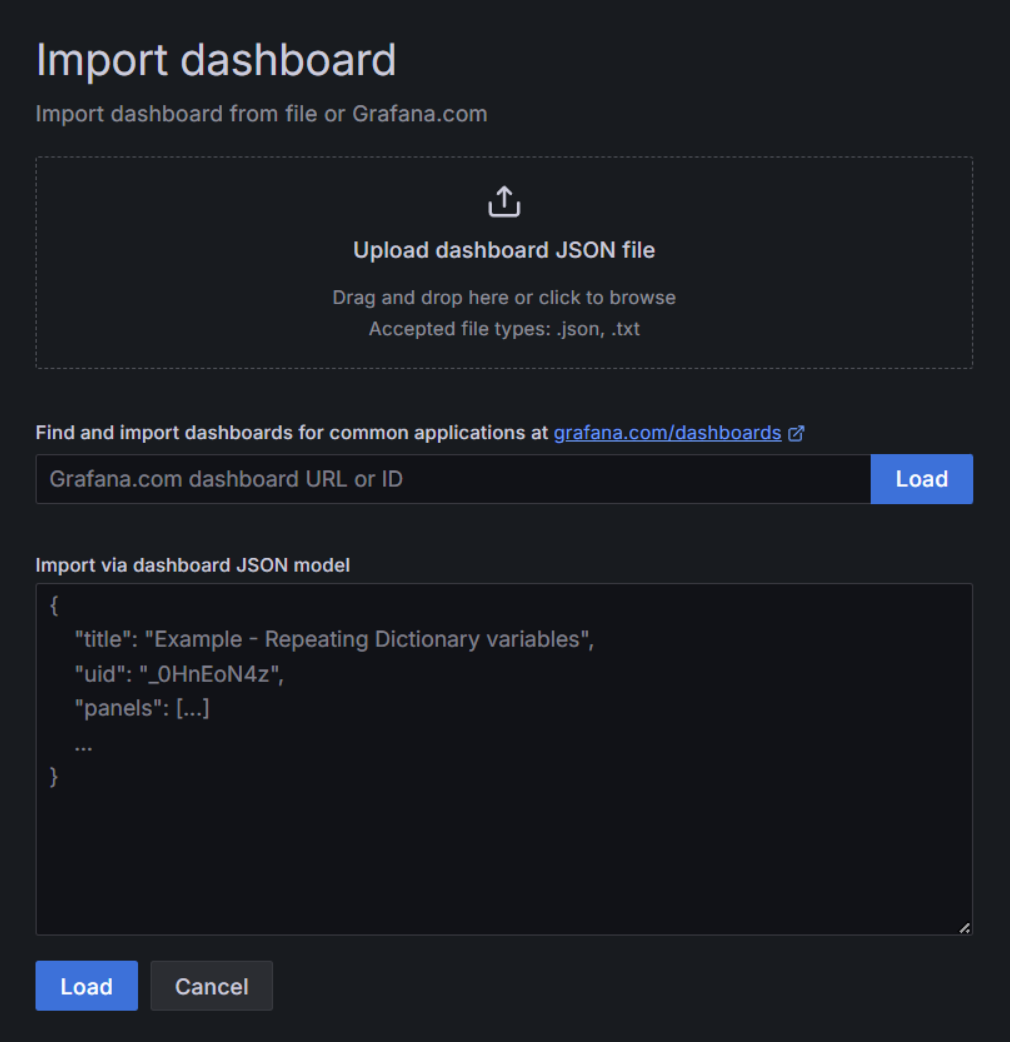Click 'Upload dashboard JSON file' text
1010x1042 pixels.
(x=504, y=250)
